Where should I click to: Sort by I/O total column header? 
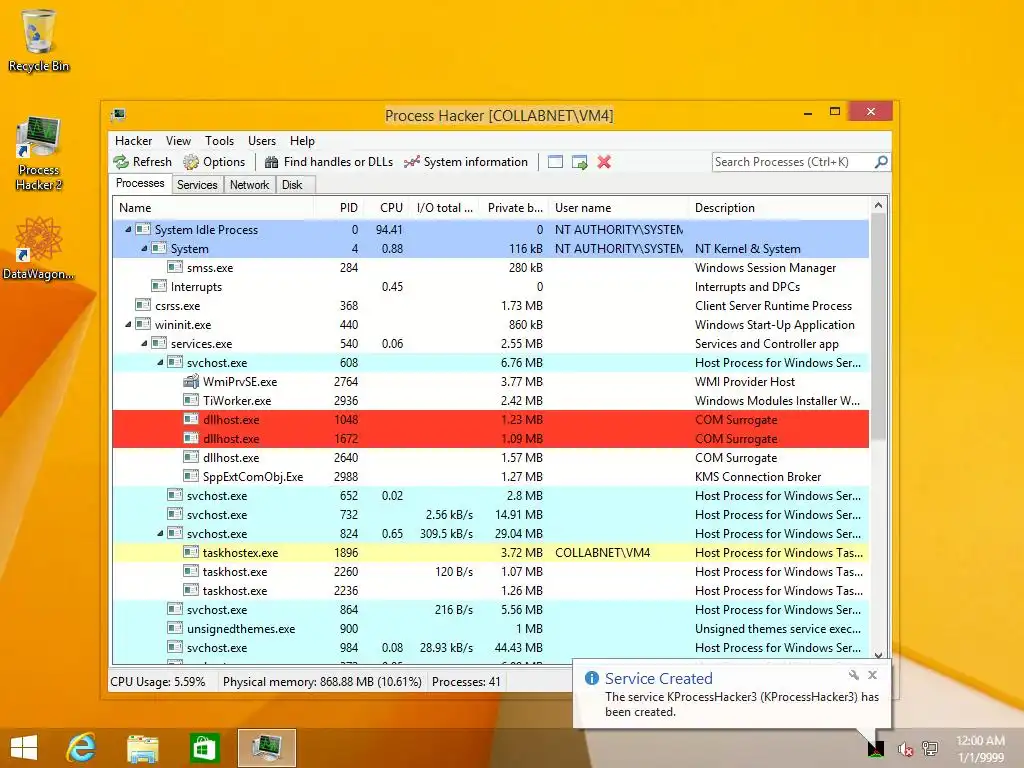pyautogui.click(x=443, y=208)
